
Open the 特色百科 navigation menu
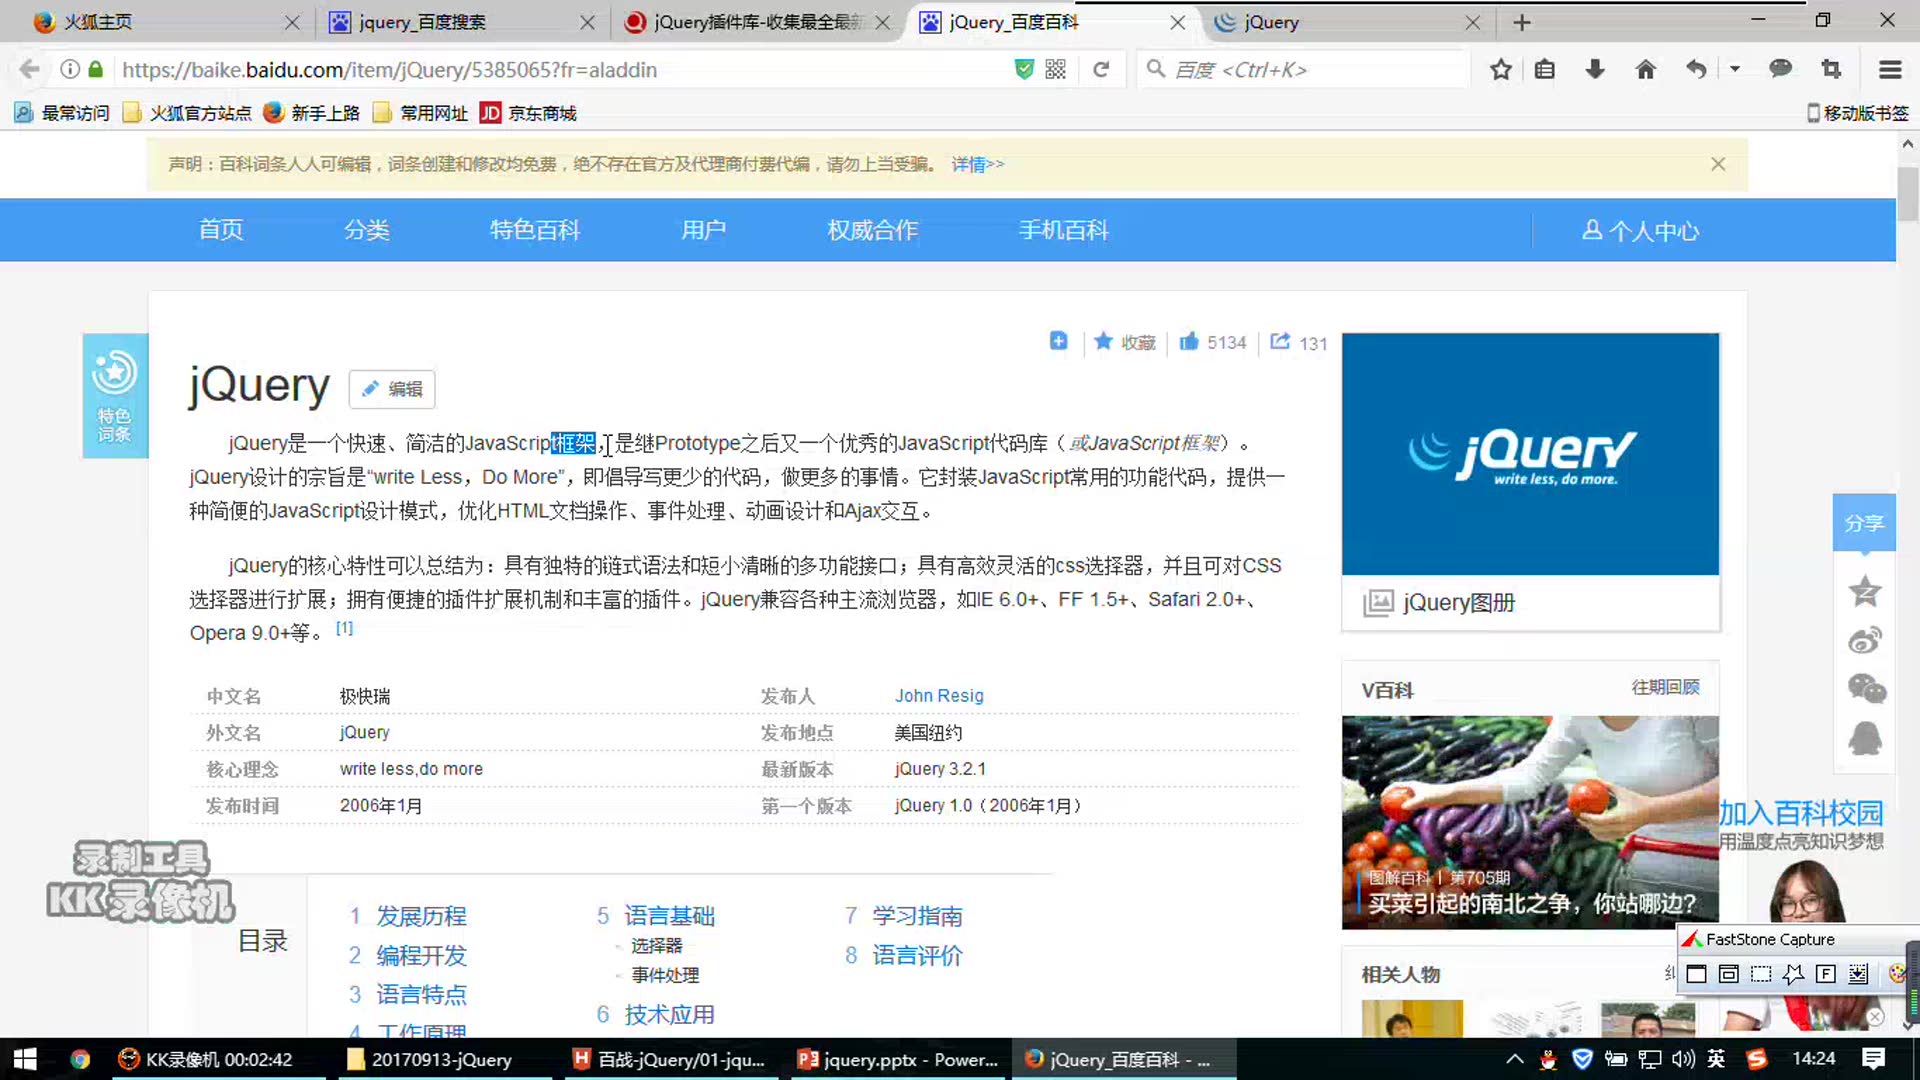tap(535, 230)
